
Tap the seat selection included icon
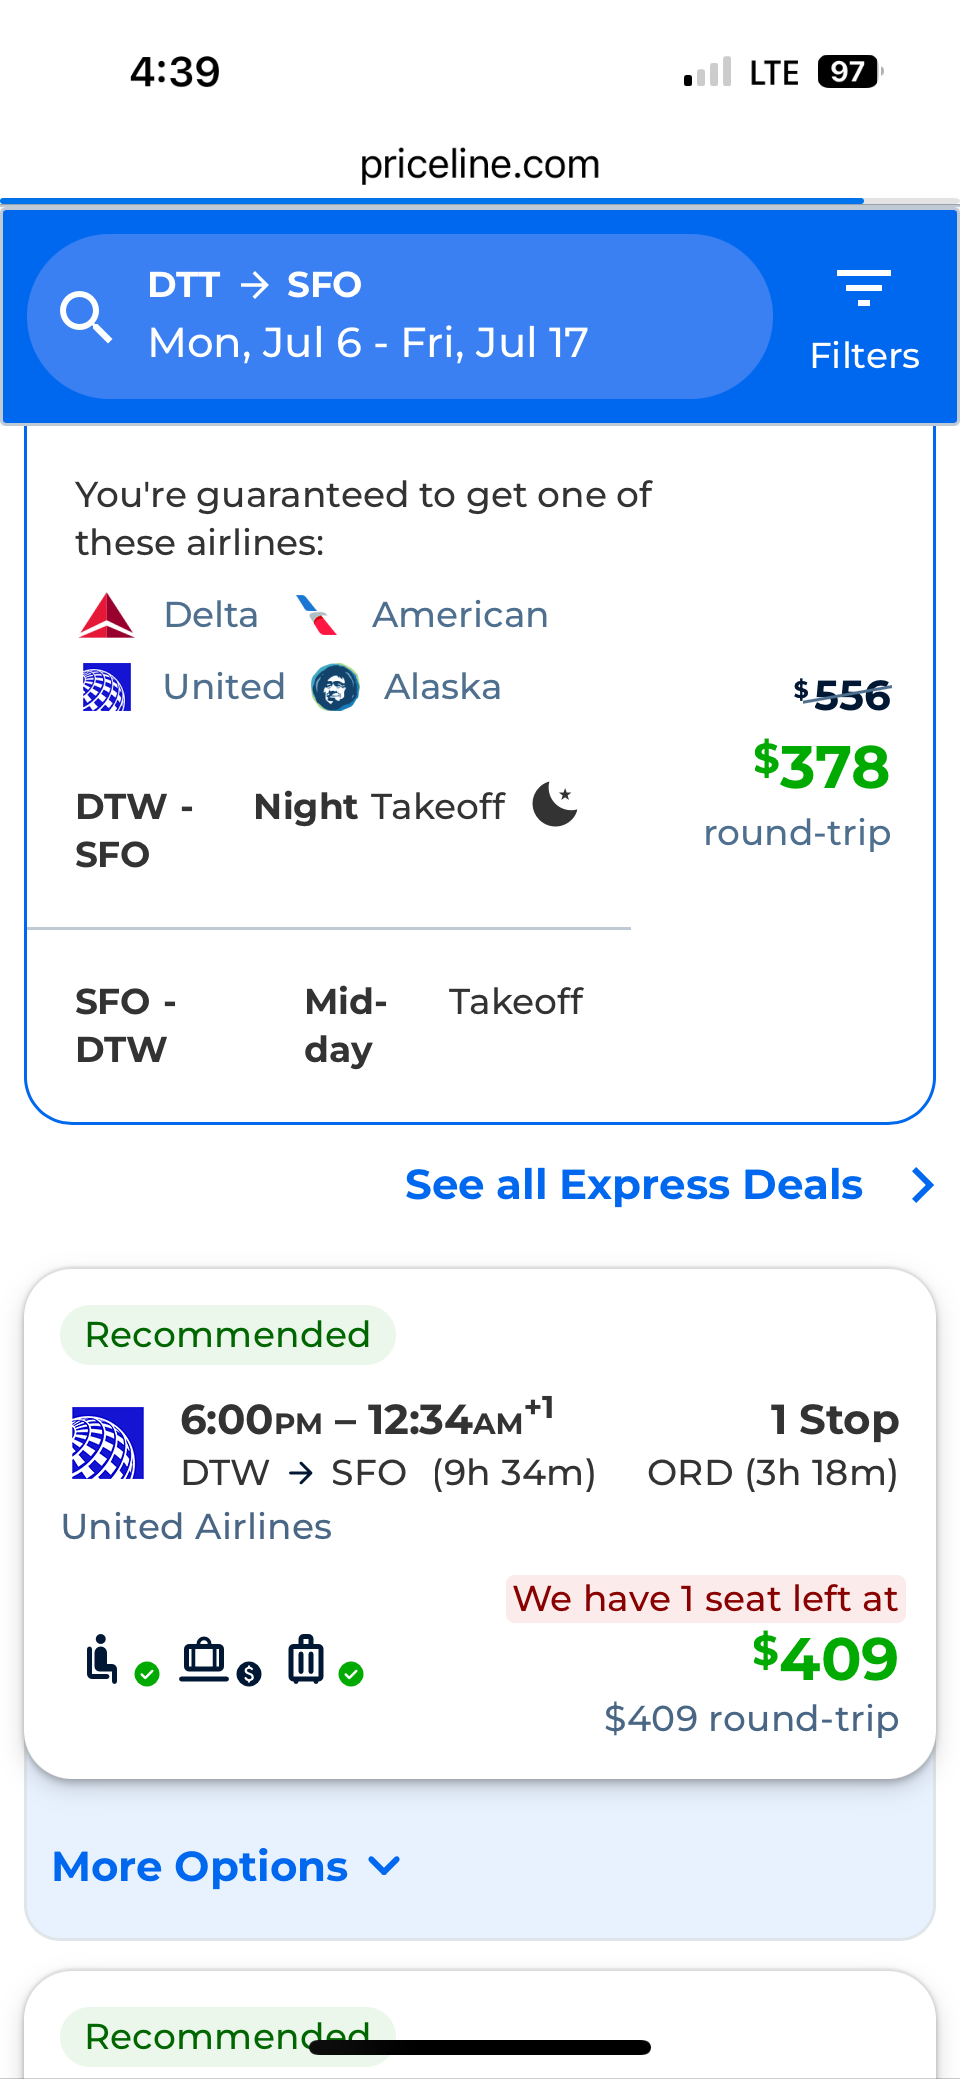[102, 1660]
